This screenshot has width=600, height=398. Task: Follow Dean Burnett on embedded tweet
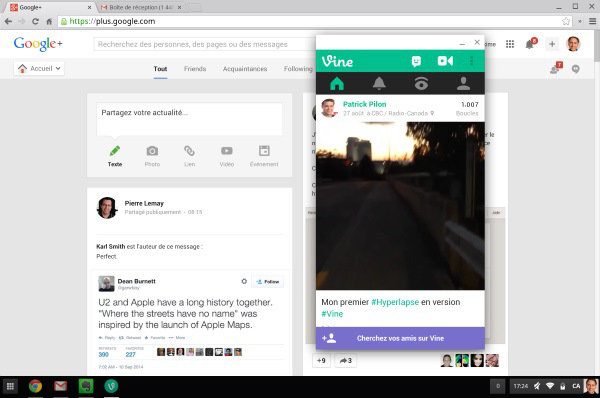267,282
